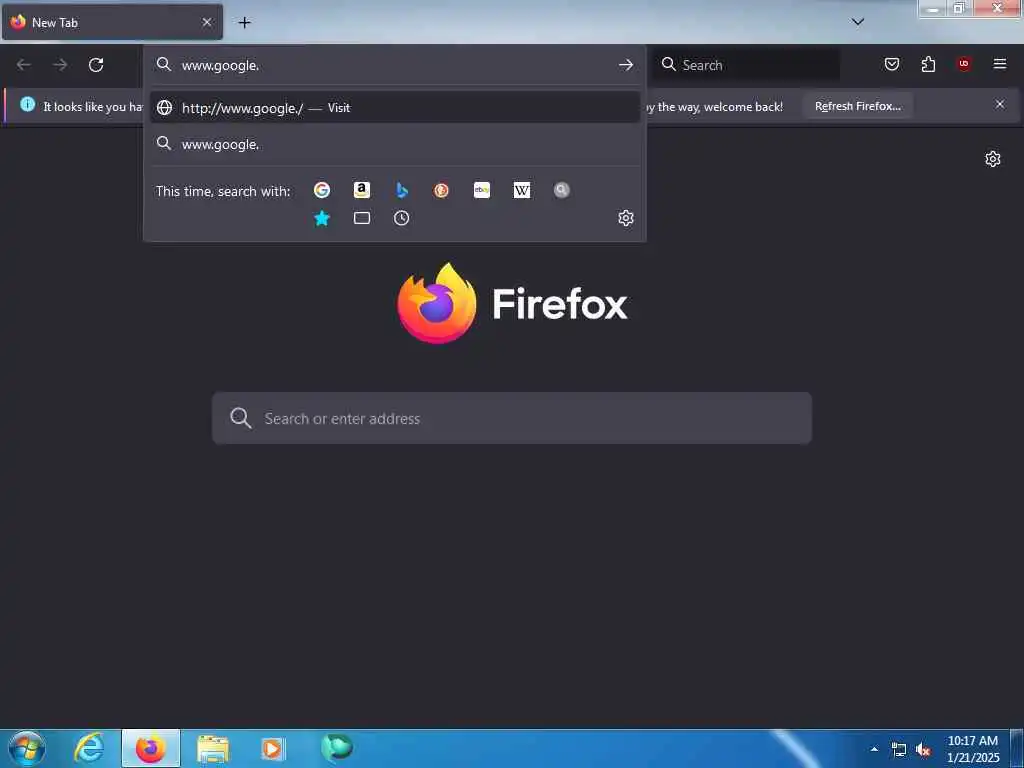1024x768 pixels.
Task: Close the New Tab tab
Action: click(206, 22)
